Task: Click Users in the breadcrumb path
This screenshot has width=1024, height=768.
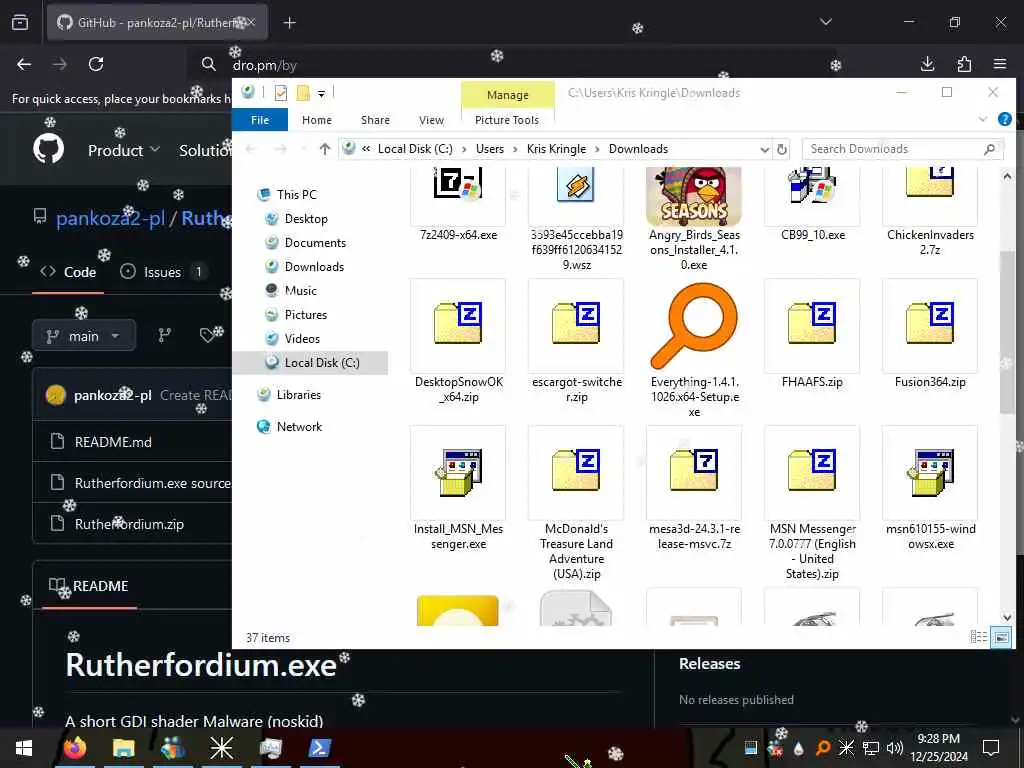Action: [x=490, y=149]
